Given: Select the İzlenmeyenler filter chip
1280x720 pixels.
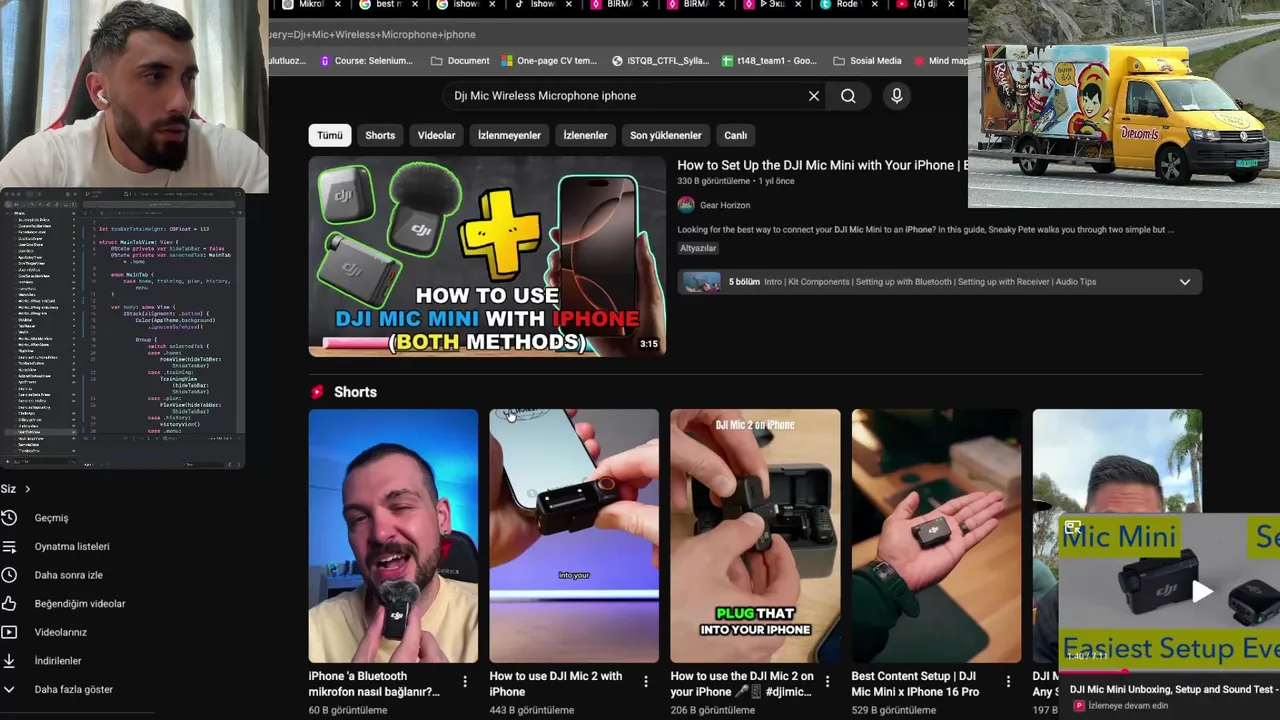Looking at the screenshot, I should [x=509, y=135].
